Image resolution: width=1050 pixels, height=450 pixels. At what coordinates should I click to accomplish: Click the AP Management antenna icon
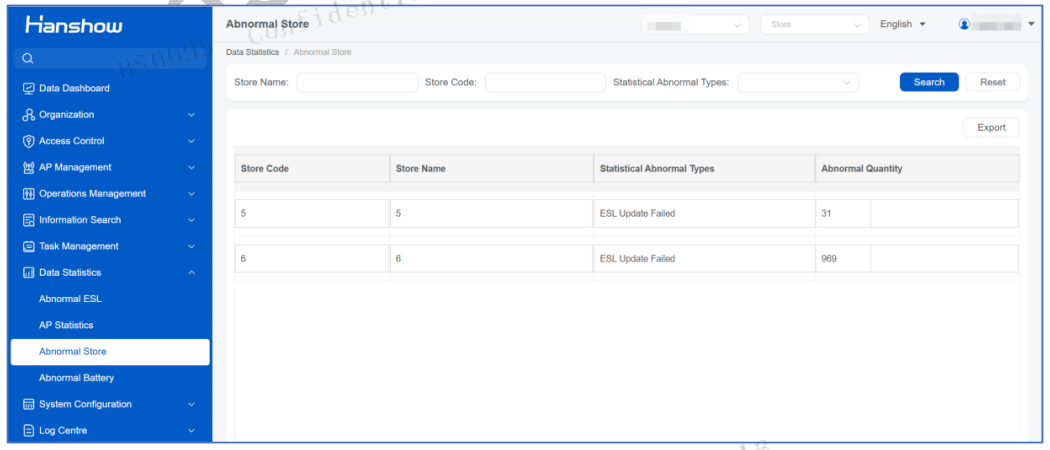click(28, 167)
